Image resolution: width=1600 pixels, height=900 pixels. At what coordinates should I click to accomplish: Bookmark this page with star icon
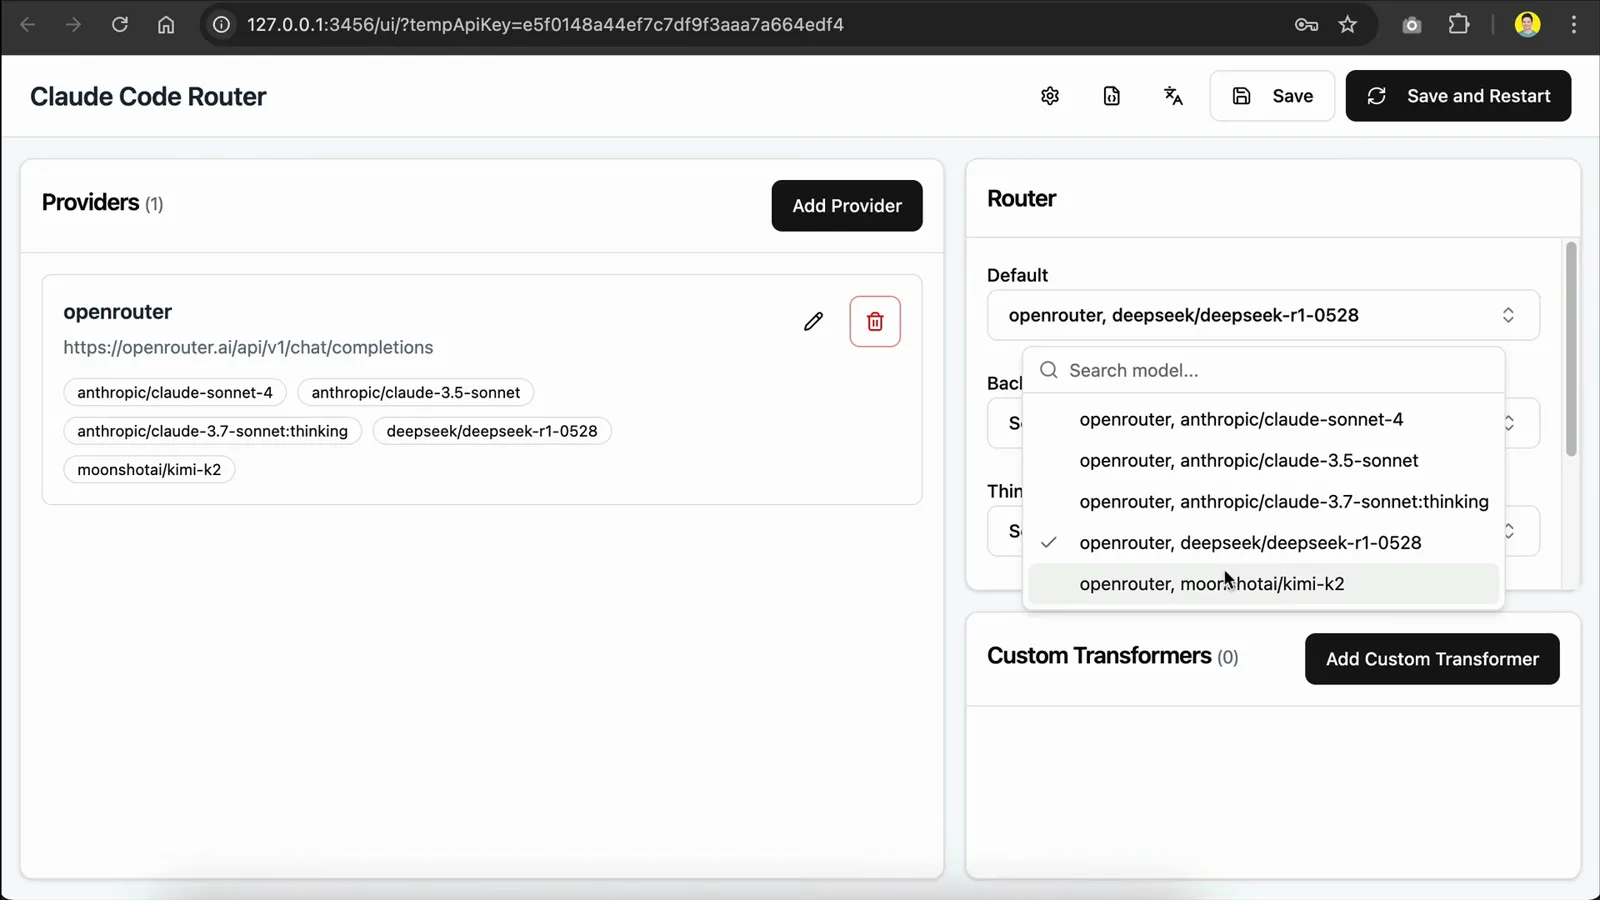tap(1348, 24)
